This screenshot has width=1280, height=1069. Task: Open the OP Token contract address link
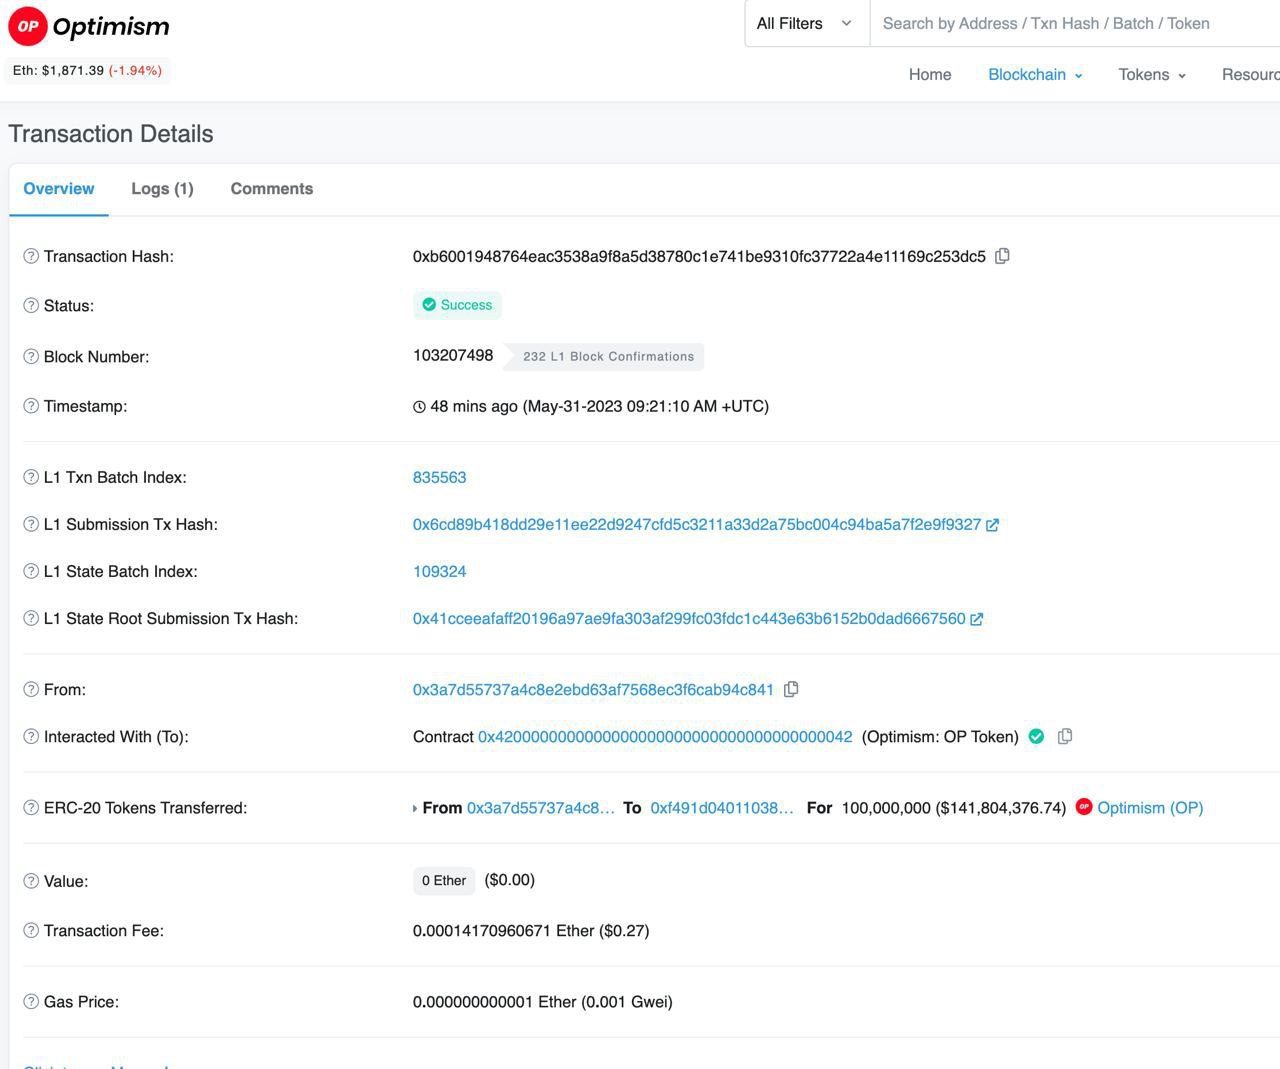tap(665, 736)
